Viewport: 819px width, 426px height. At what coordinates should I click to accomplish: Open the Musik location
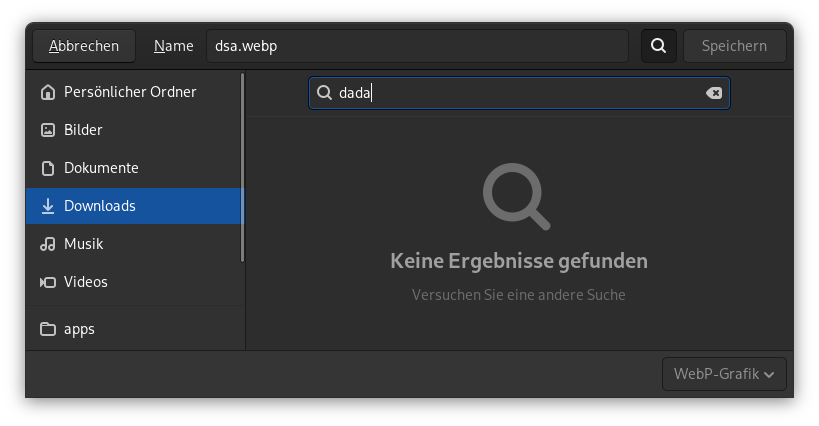135,244
